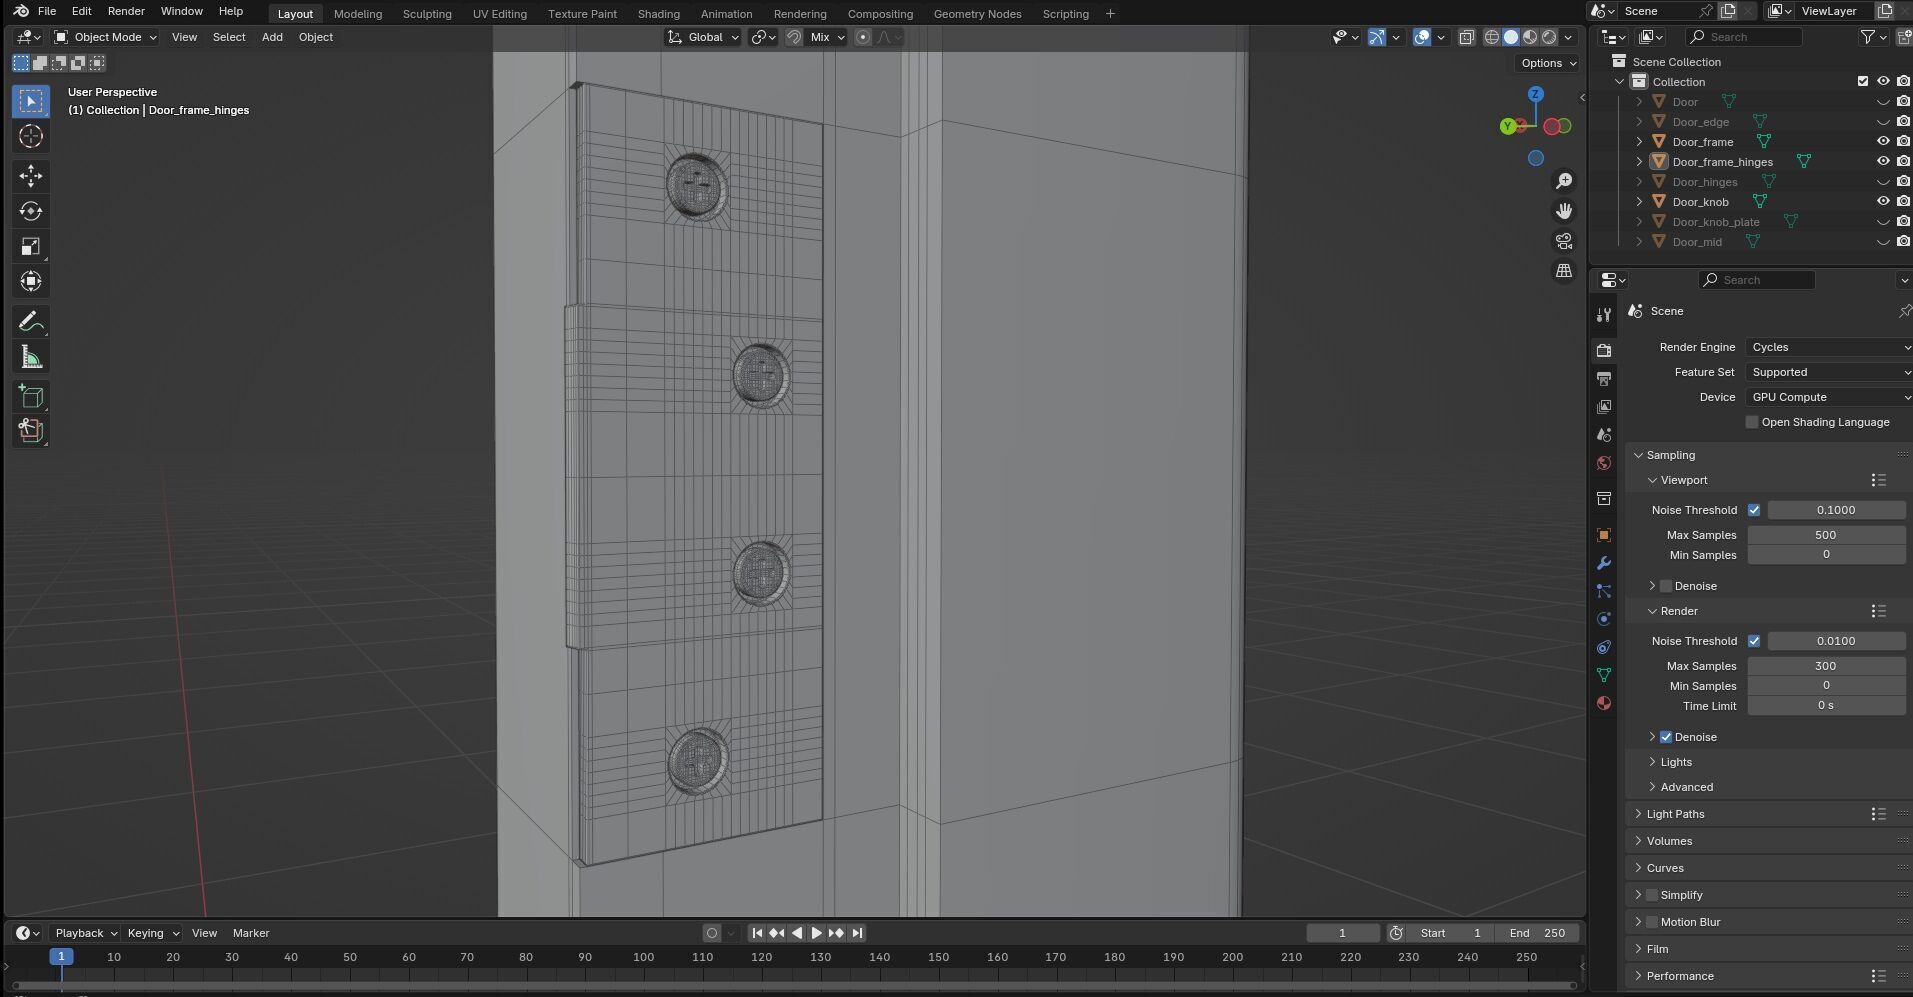
Task: Activate the Scale tool
Action: coord(31,246)
